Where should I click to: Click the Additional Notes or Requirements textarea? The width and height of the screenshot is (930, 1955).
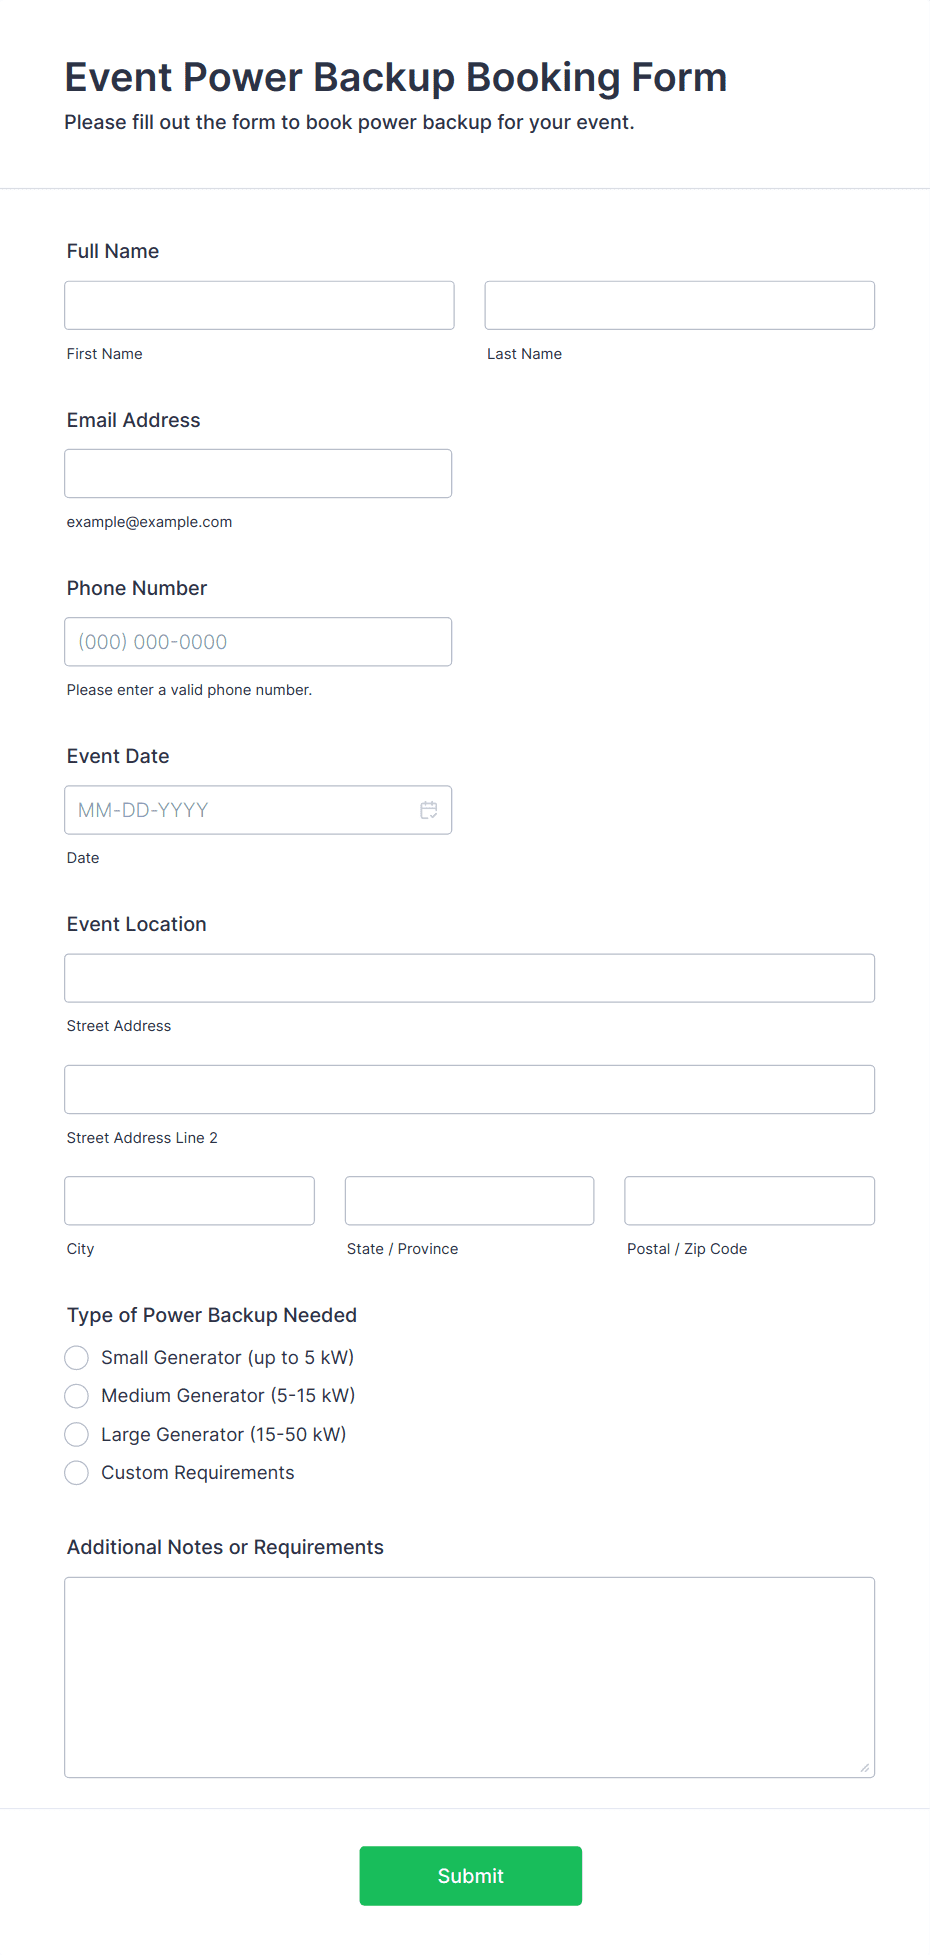470,1677
